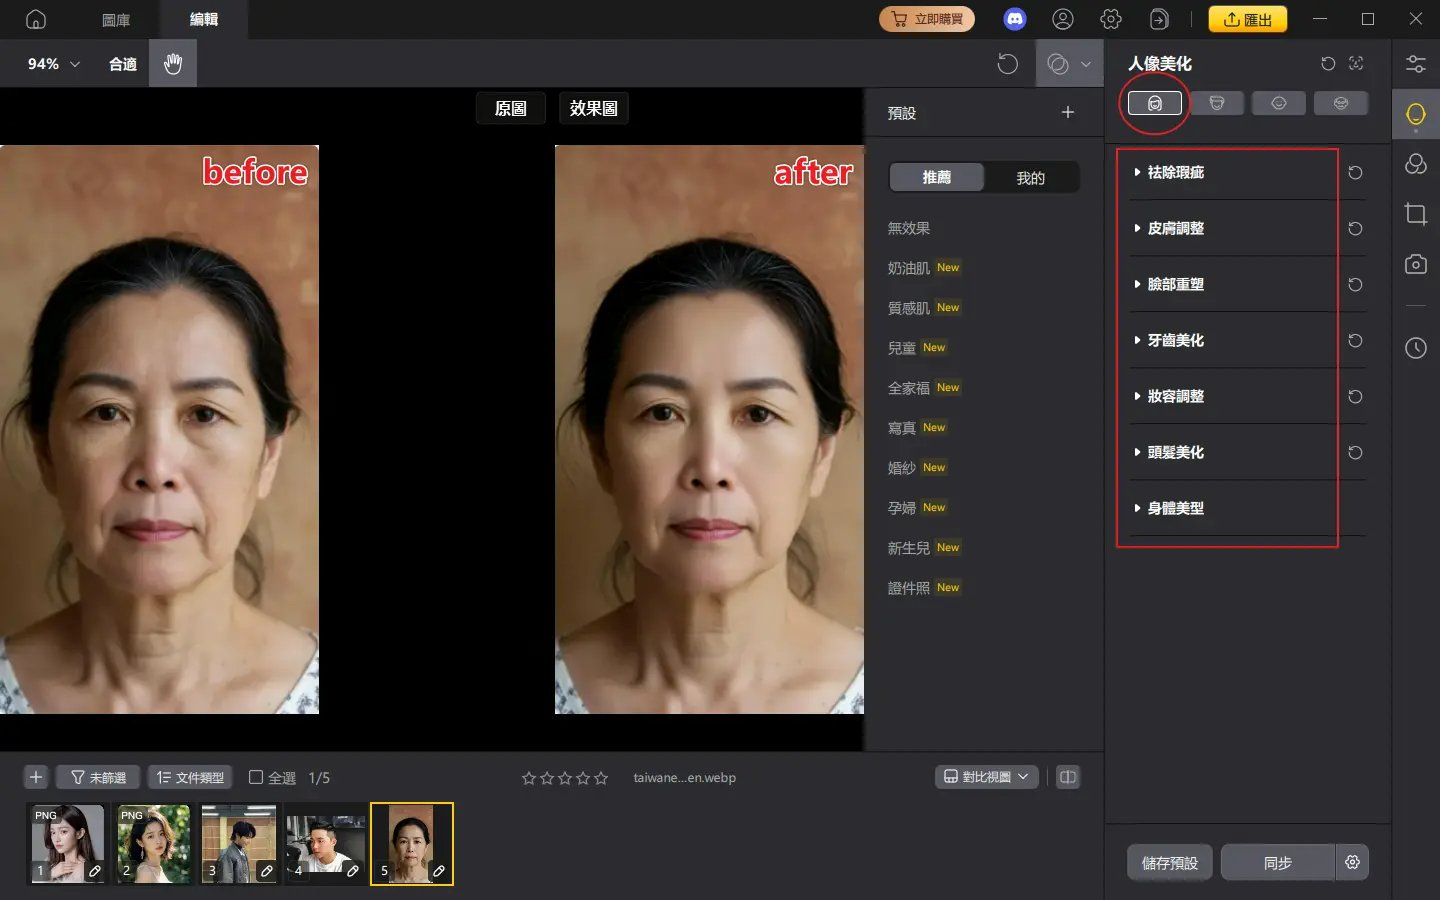This screenshot has height=900, width=1440.
Task: Switch to the 我的 presets tab
Action: pyautogui.click(x=1031, y=177)
